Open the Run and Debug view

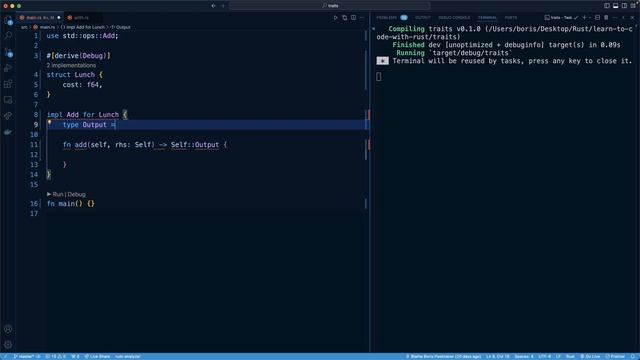[x=8, y=68]
